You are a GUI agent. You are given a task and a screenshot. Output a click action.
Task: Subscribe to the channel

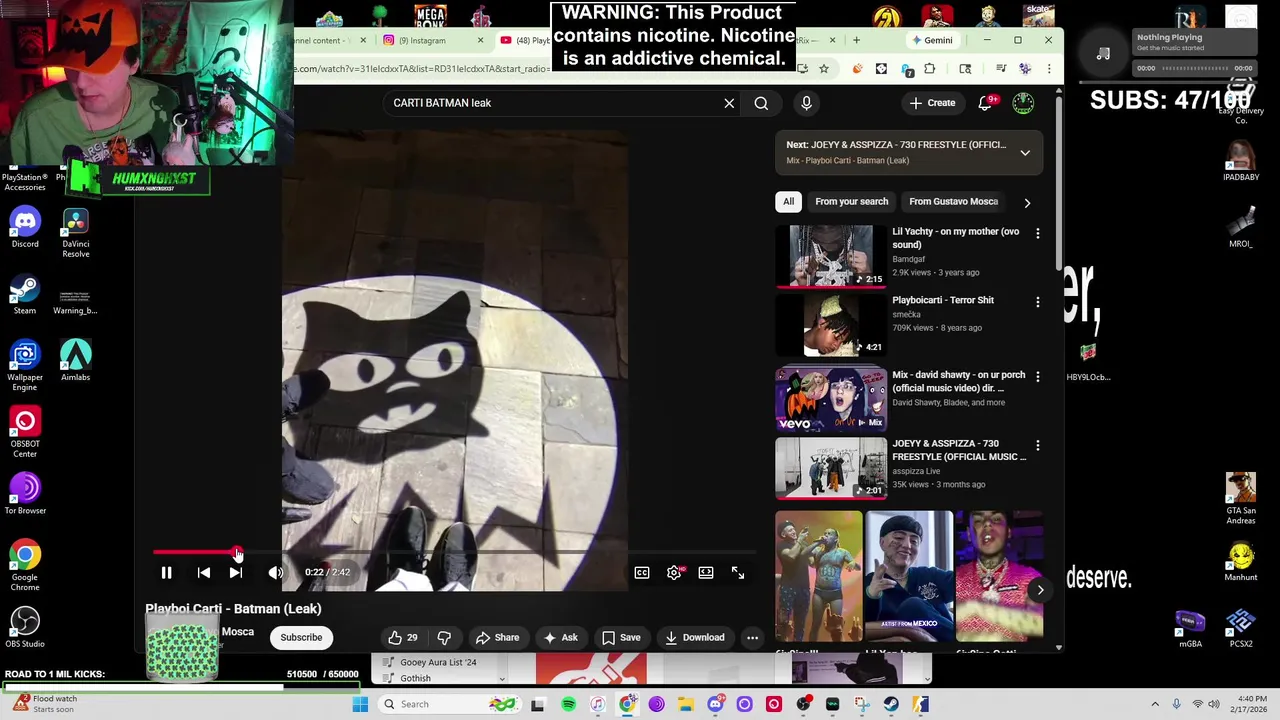click(301, 638)
